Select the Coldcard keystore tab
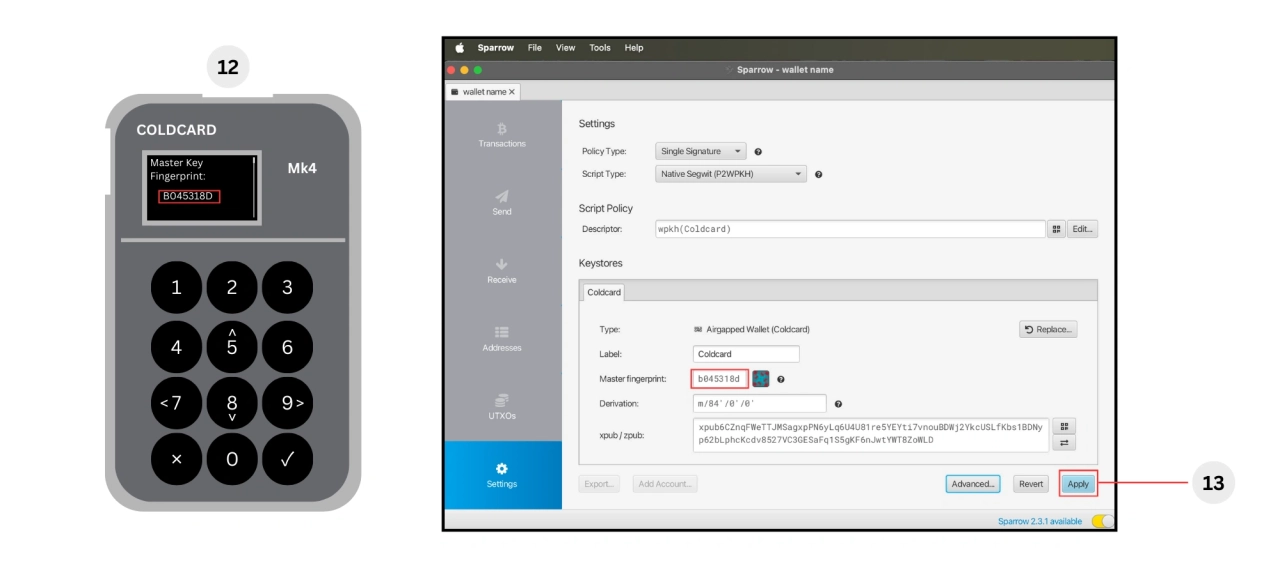The image size is (1280, 568). click(x=604, y=292)
